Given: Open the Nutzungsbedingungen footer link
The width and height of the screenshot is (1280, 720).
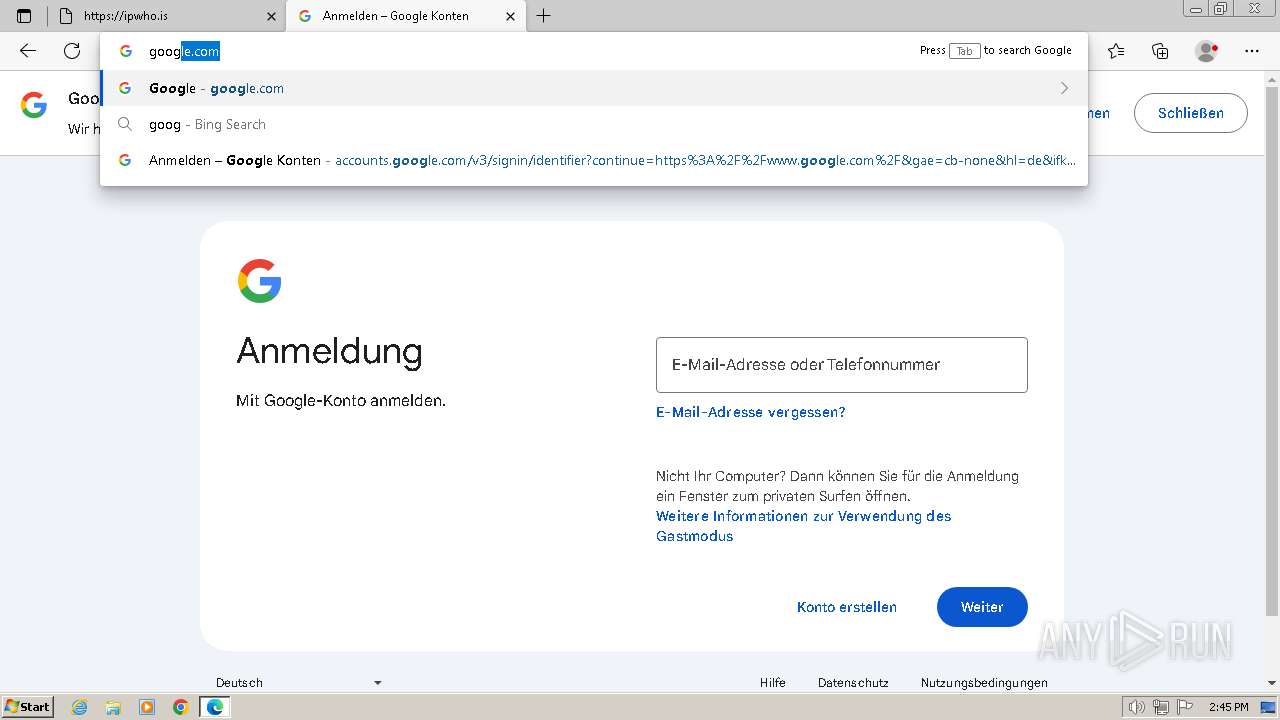Looking at the screenshot, I should tap(984, 683).
